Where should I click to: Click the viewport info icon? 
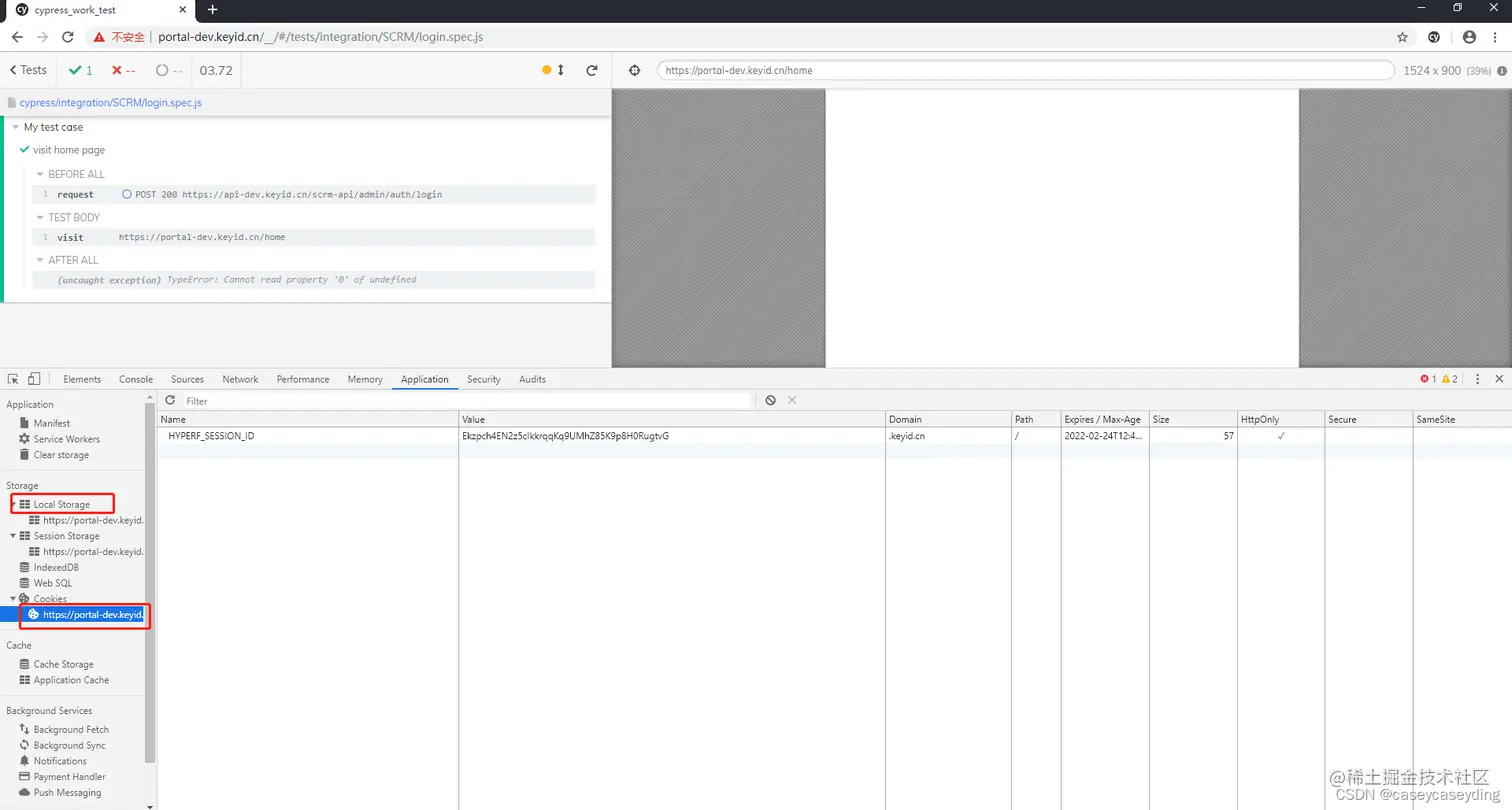tap(1501, 71)
